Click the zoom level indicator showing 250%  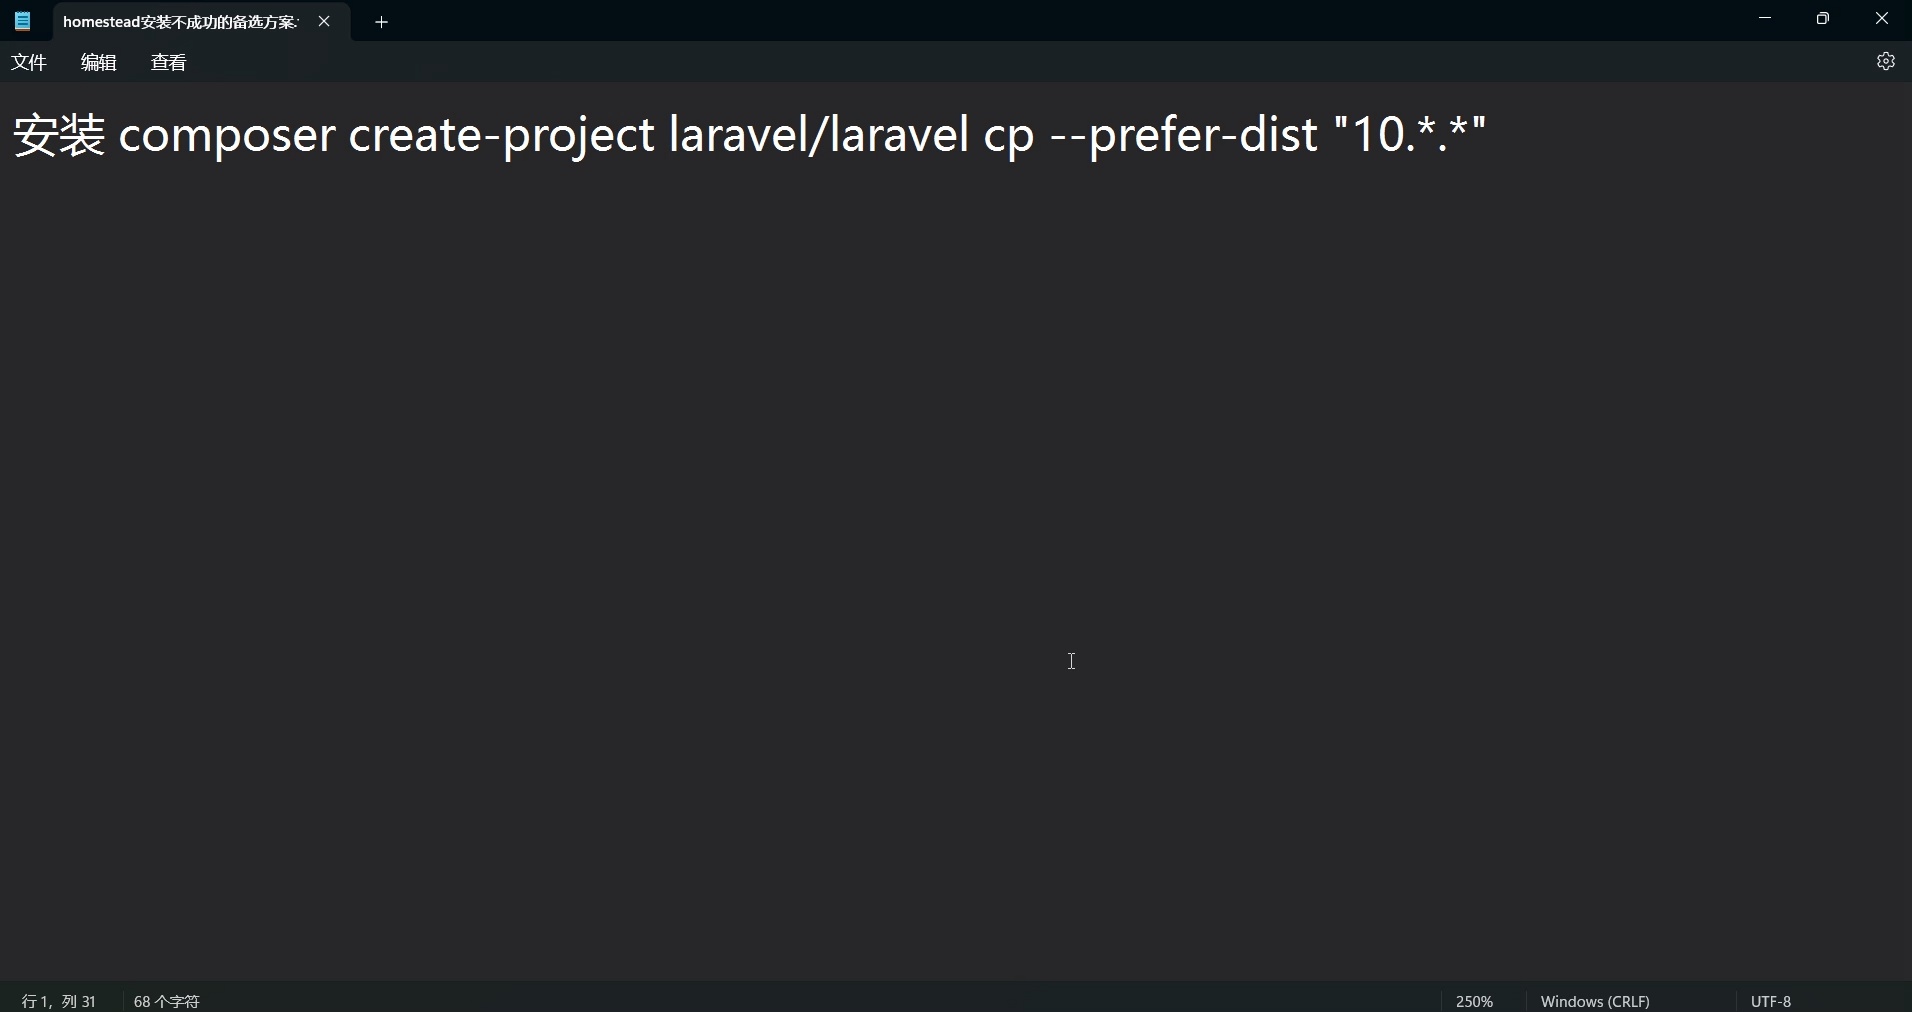(1474, 1000)
